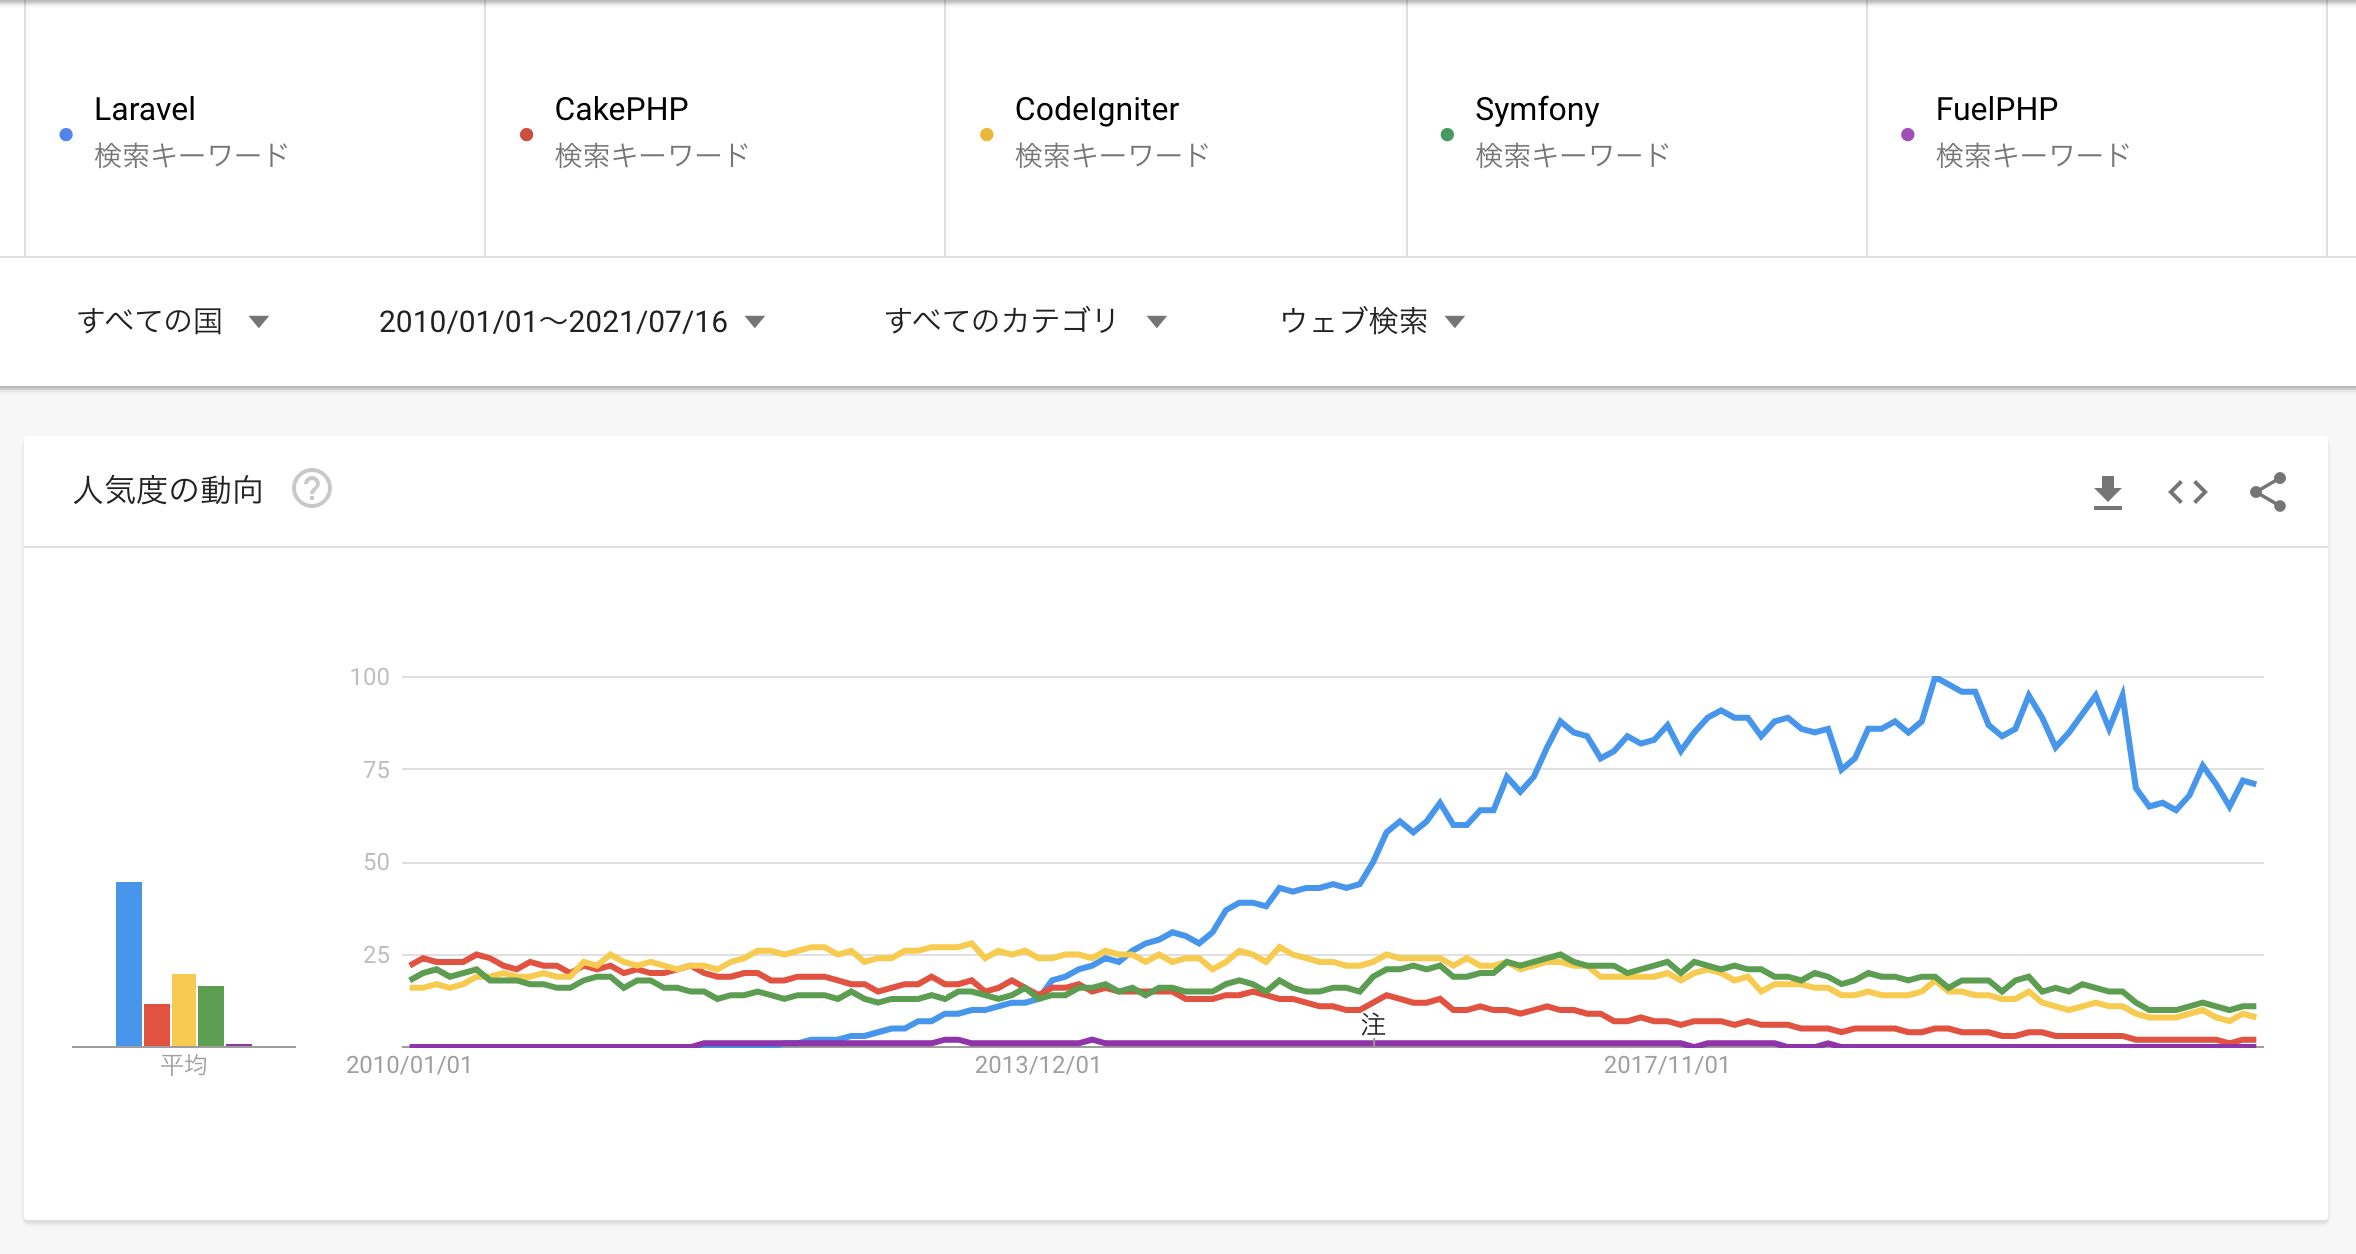The image size is (2356, 1254).
Task: Edit the CodeIgniter search term
Action: tap(1096, 109)
